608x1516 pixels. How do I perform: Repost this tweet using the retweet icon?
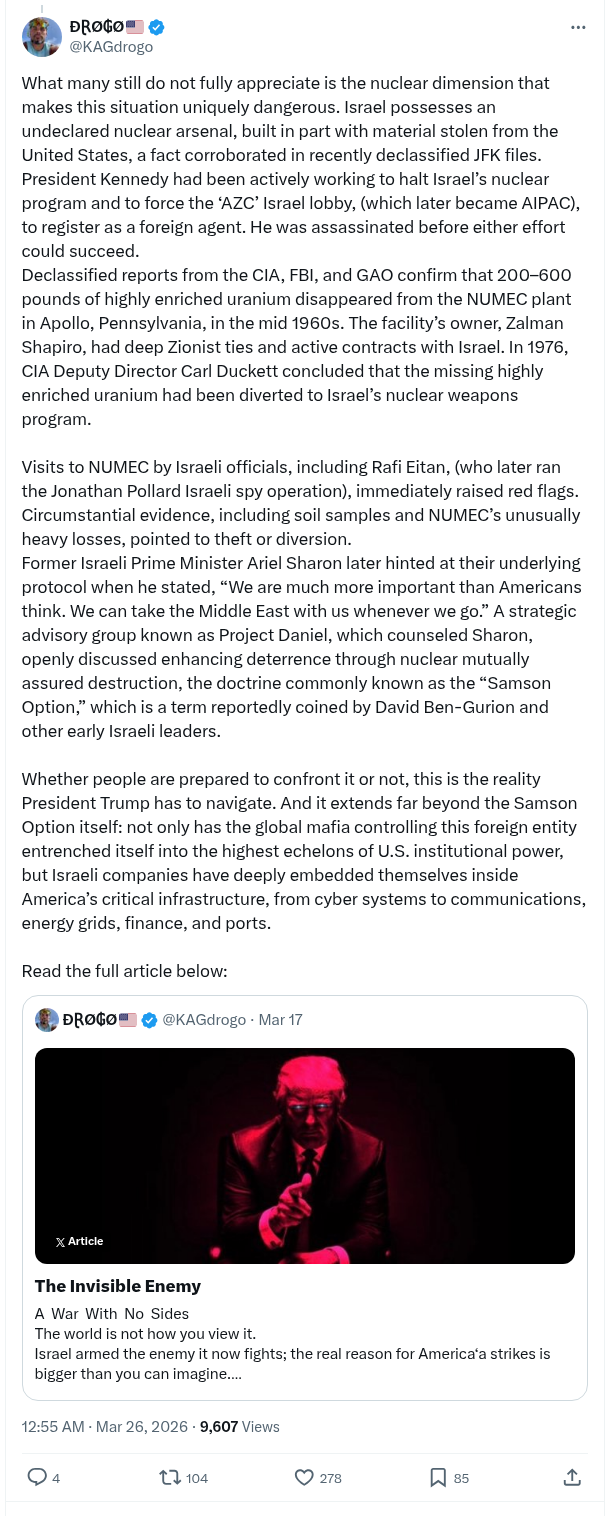171,1477
